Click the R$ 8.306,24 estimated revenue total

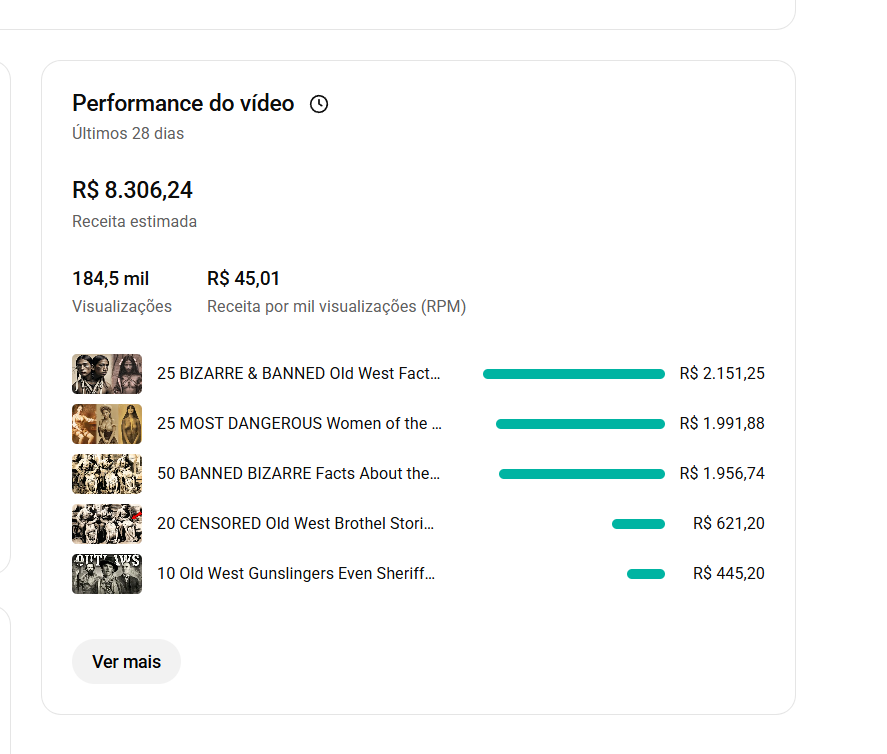[133, 190]
